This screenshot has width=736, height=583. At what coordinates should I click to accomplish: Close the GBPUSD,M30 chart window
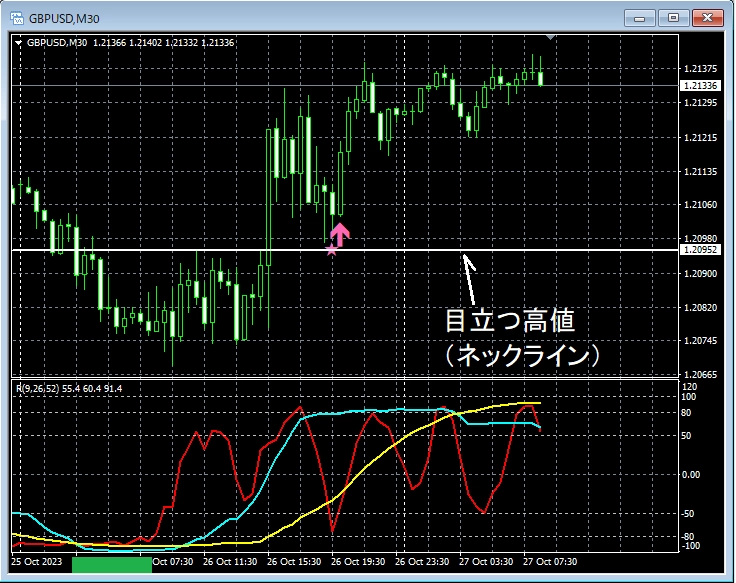707,17
